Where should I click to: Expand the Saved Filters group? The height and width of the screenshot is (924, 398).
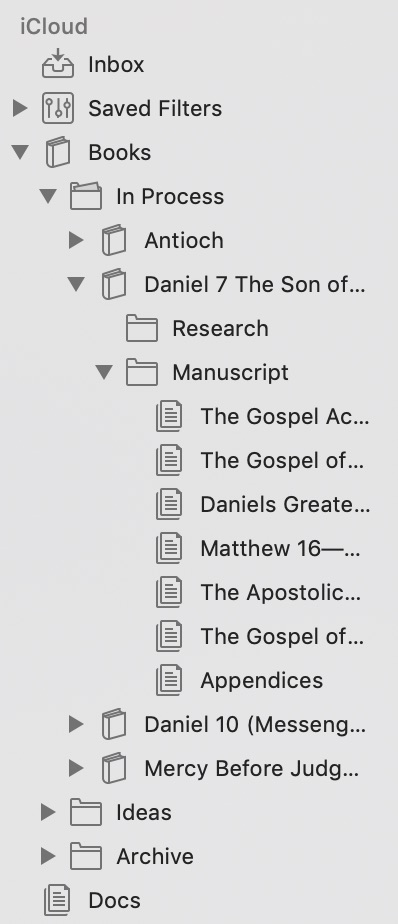point(20,108)
